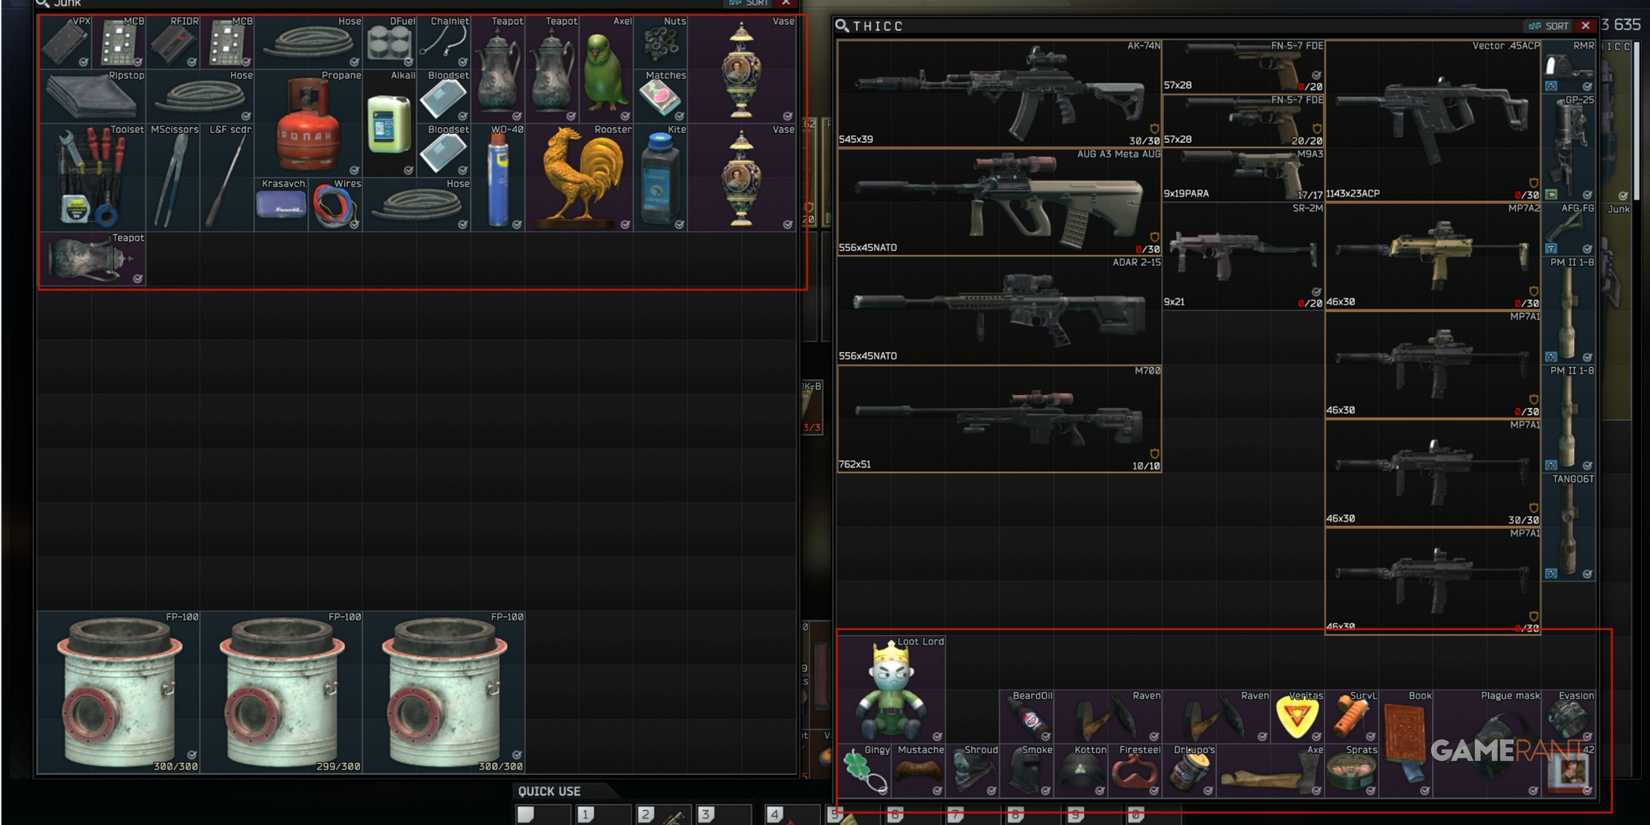Select the Matches box in Junk
The height and width of the screenshot is (825, 1650).
[x=660, y=96]
